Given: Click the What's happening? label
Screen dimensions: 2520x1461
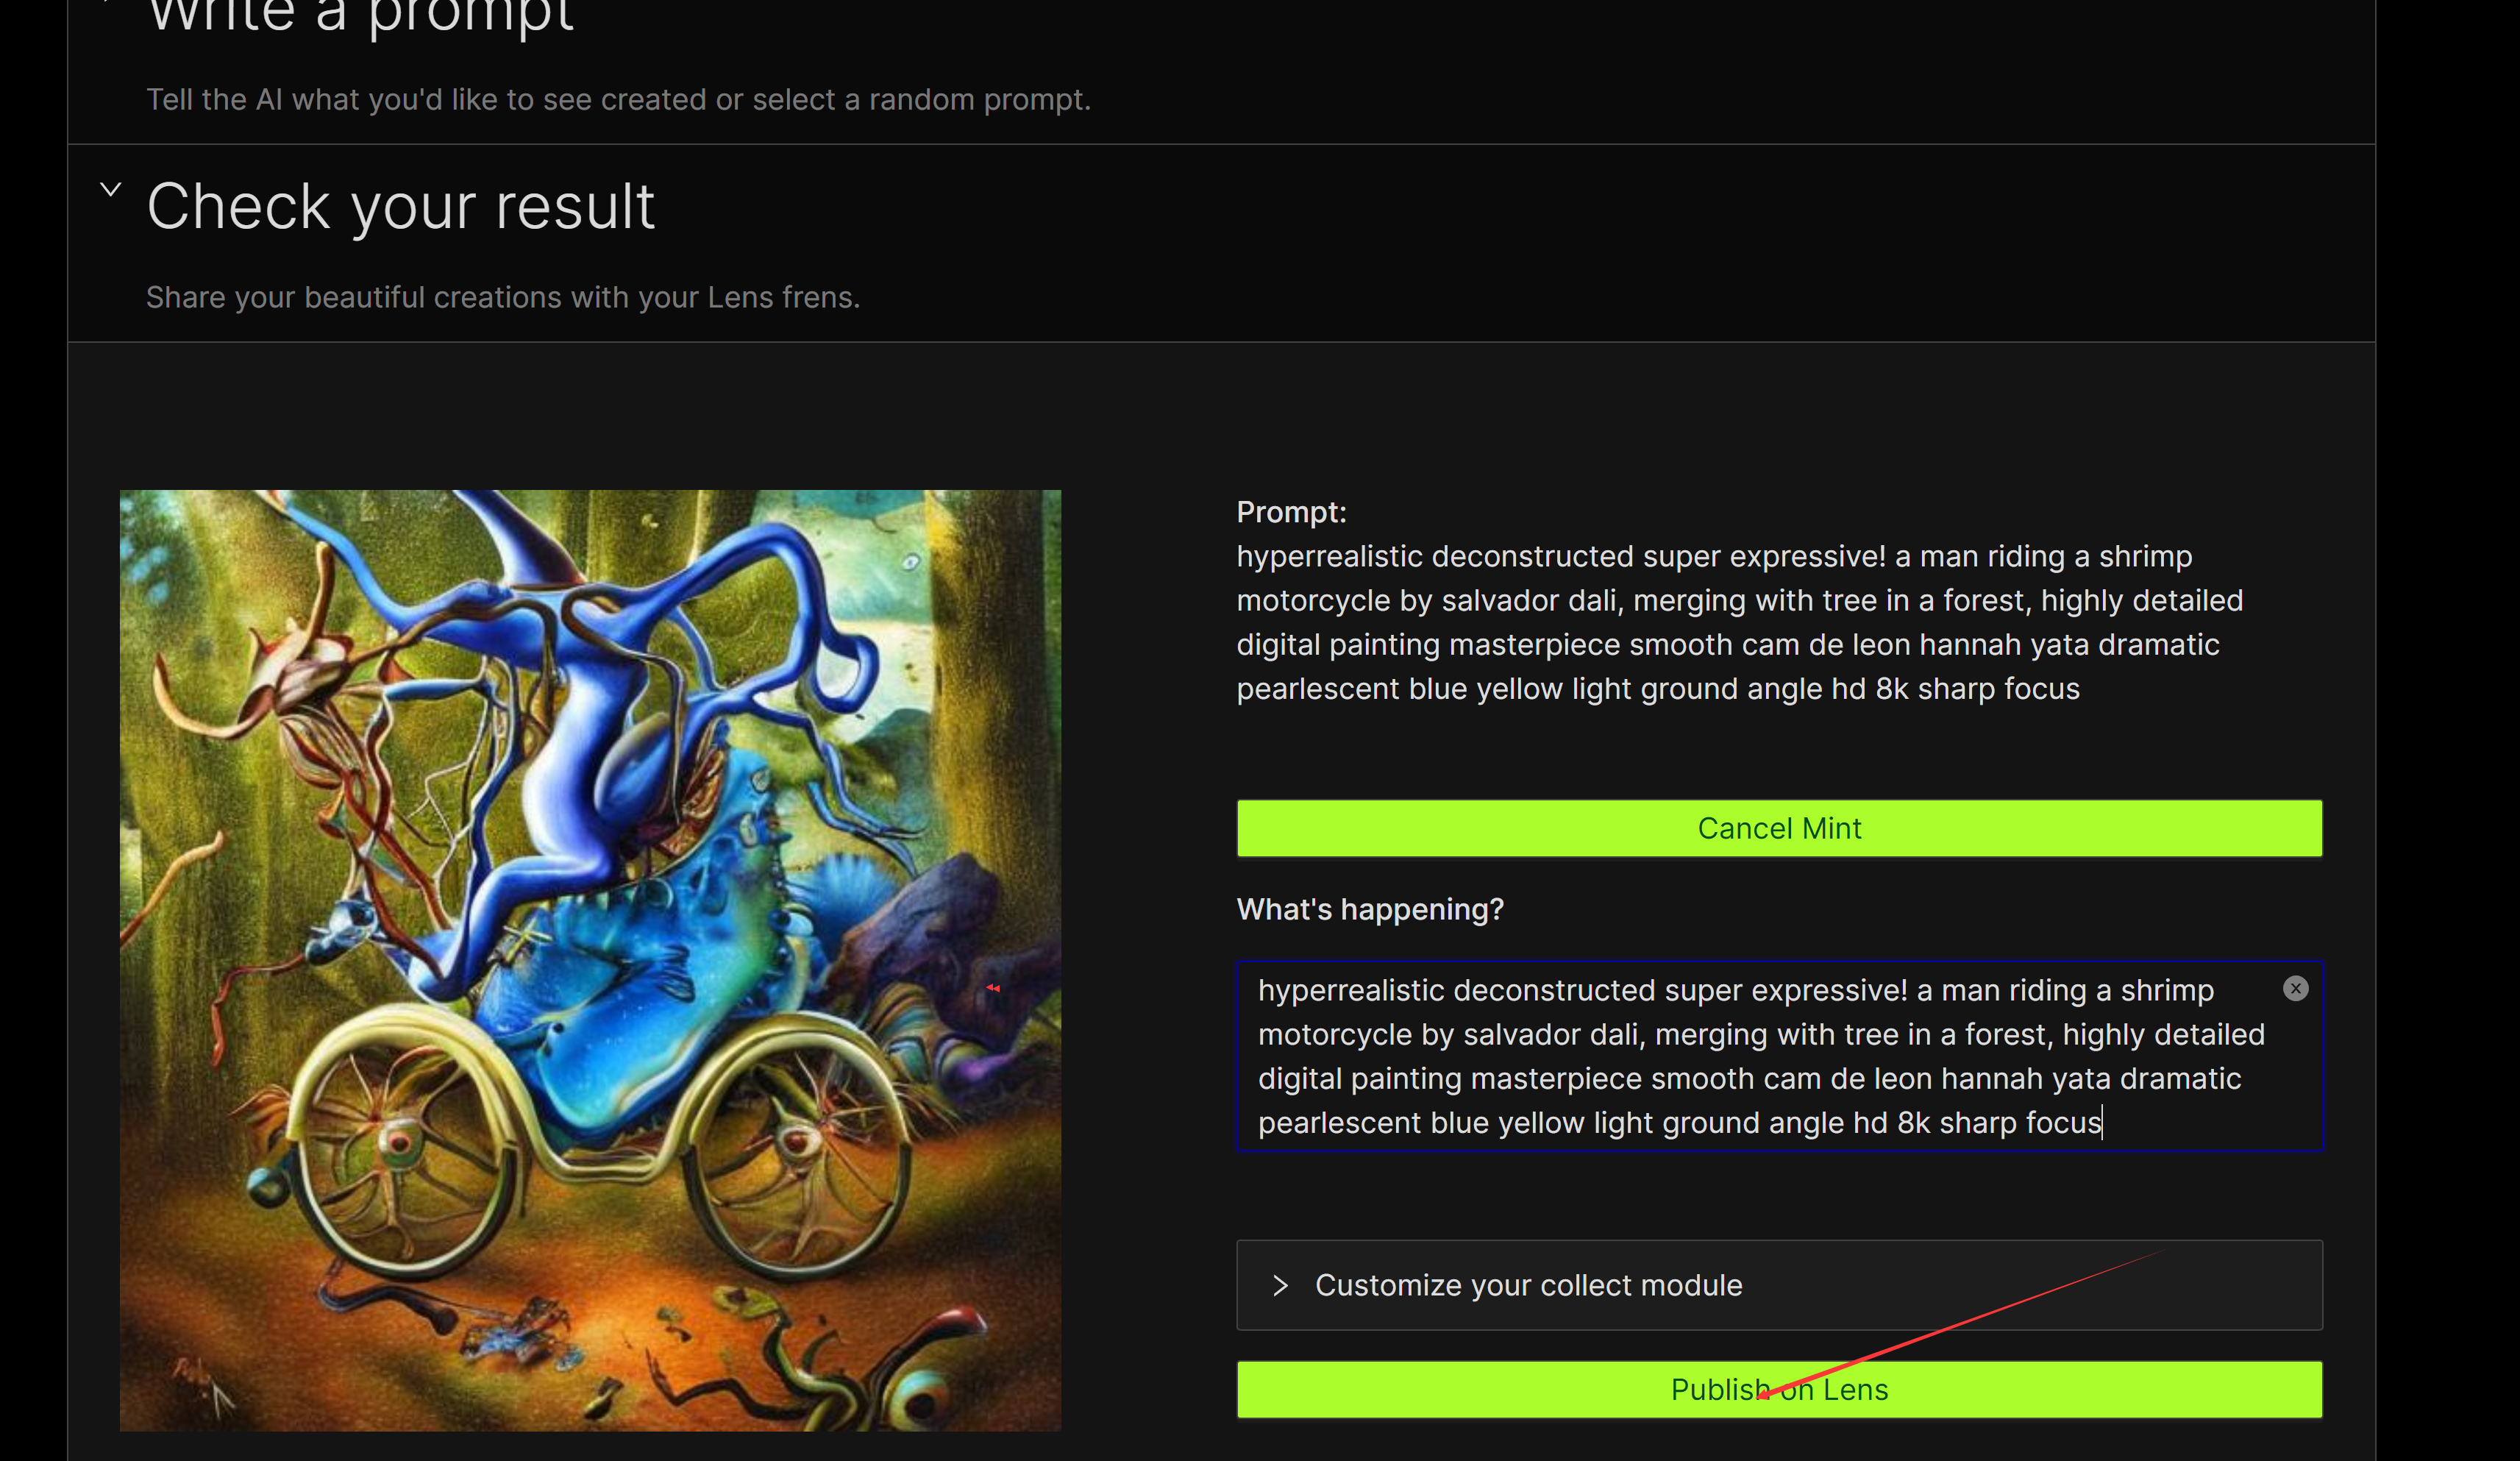Looking at the screenshot, I should 1370,909.
